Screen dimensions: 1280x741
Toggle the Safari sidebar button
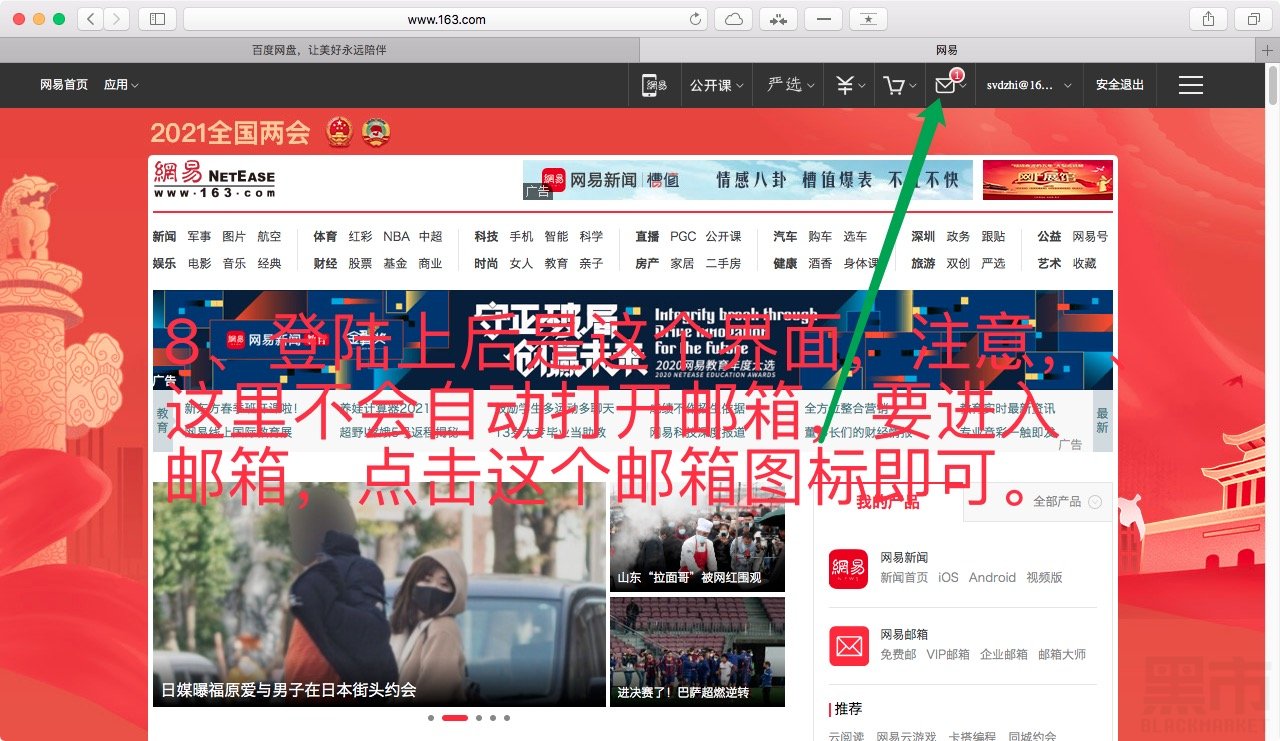coord(157,19)
